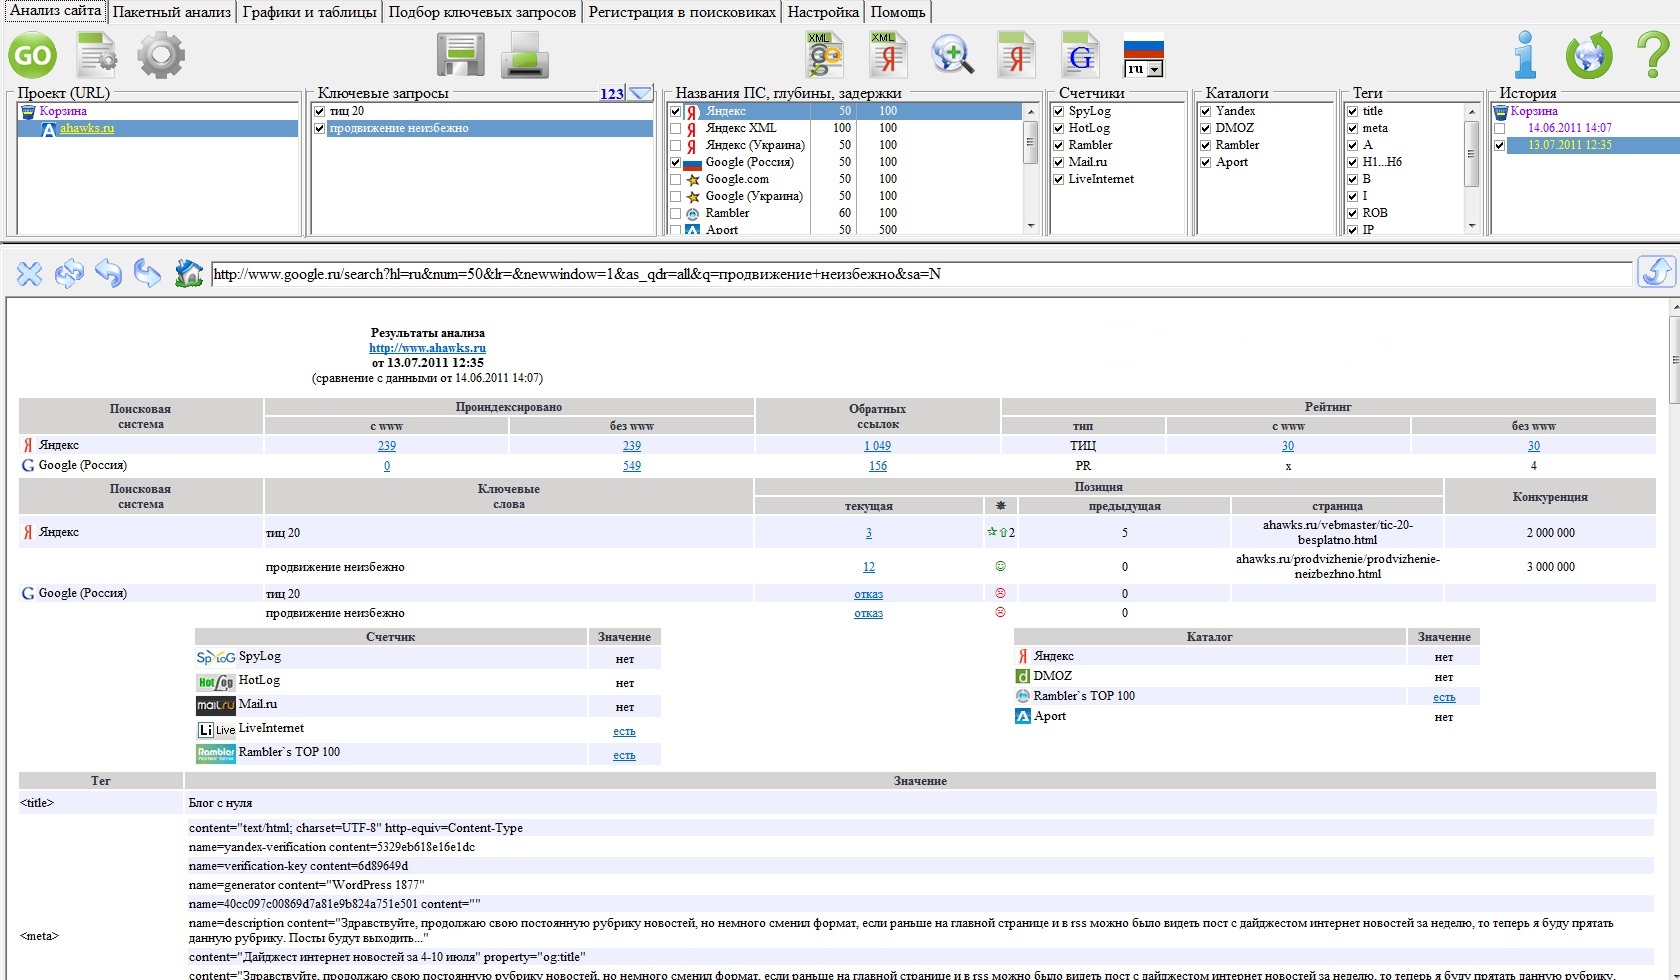Viewport: 1680px width, 980px height.
Task: Switch to the Анализ сайта tab
Action: (55, 11)
